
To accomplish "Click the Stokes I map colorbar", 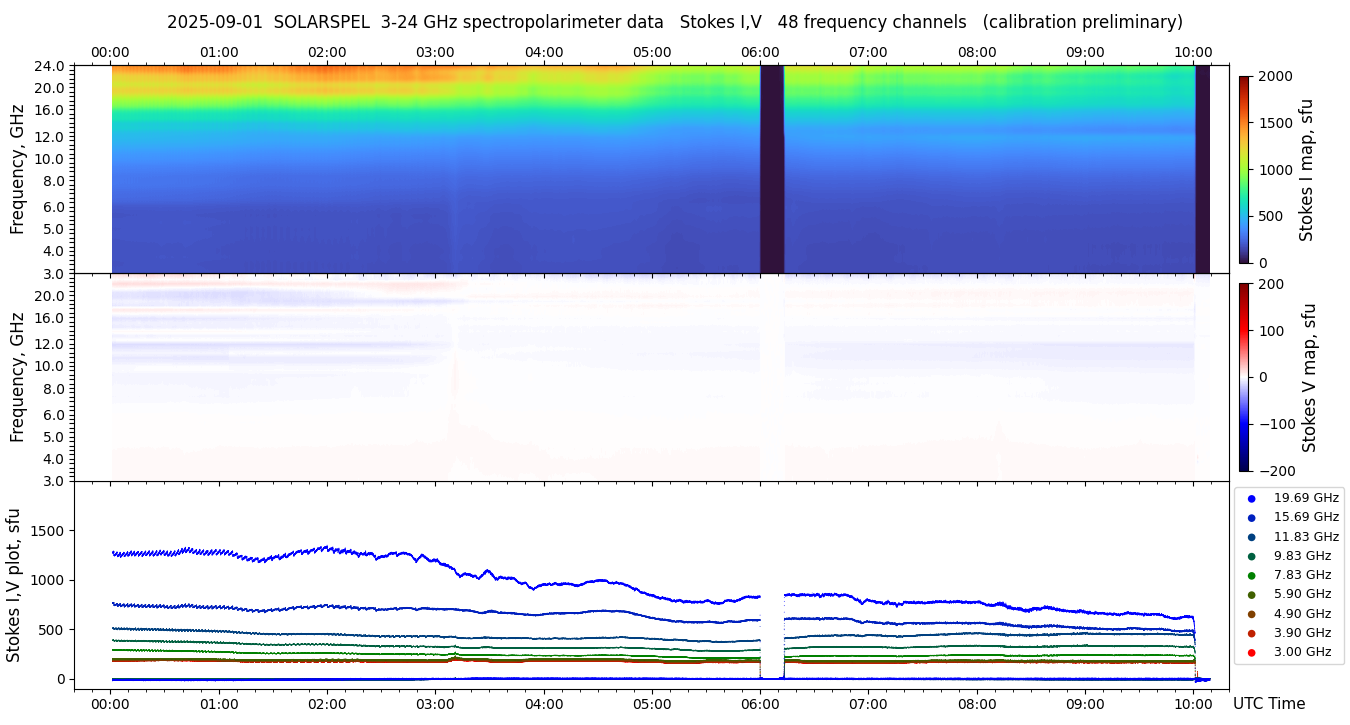I will click(x=1244, y=169).
